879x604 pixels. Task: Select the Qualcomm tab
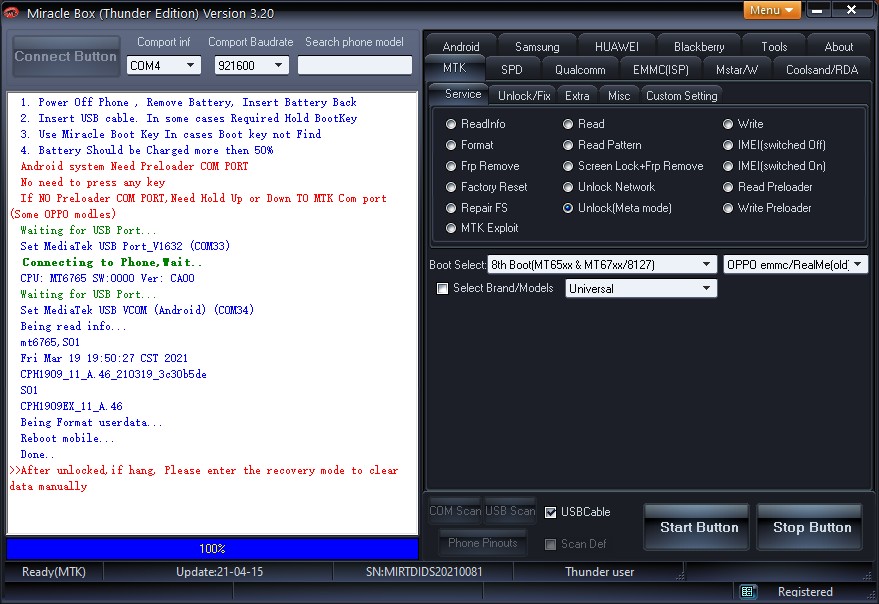(x=580, y=70)
